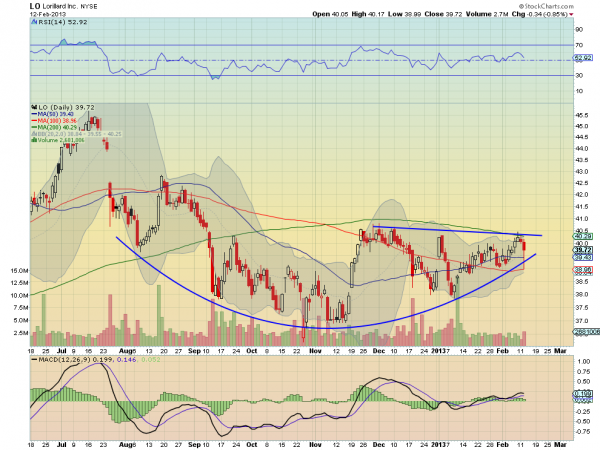Click the 'Chg -0.34 (-0.85%)' text

[540, 14]
